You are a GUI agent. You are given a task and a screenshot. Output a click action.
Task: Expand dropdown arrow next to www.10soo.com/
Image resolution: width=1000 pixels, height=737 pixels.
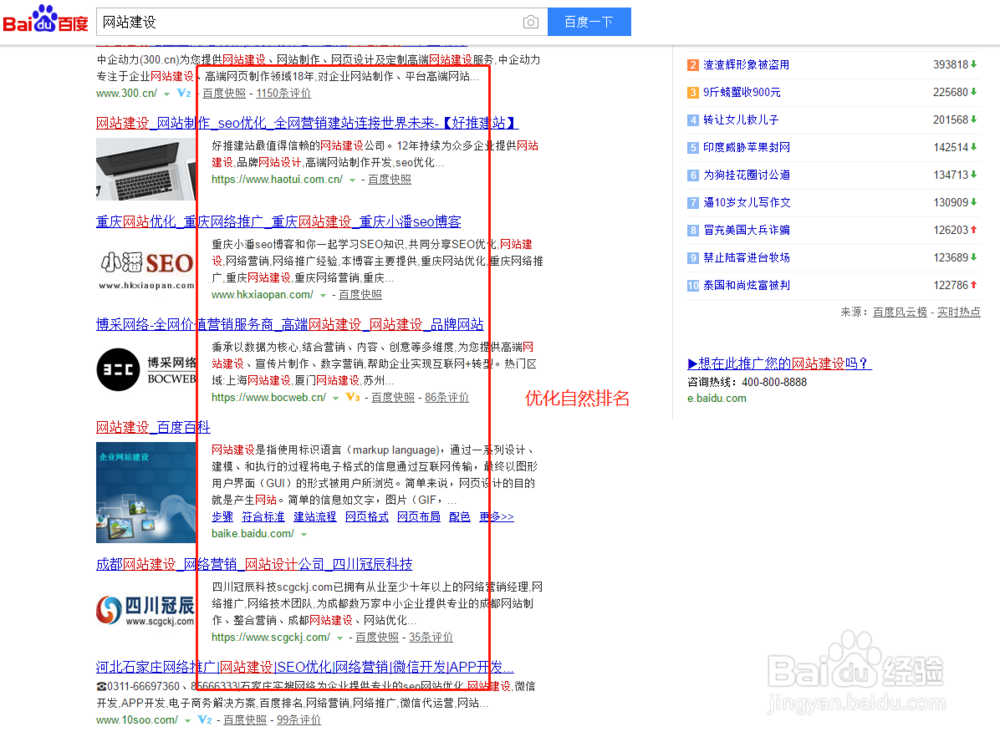[x=188, y=721]
